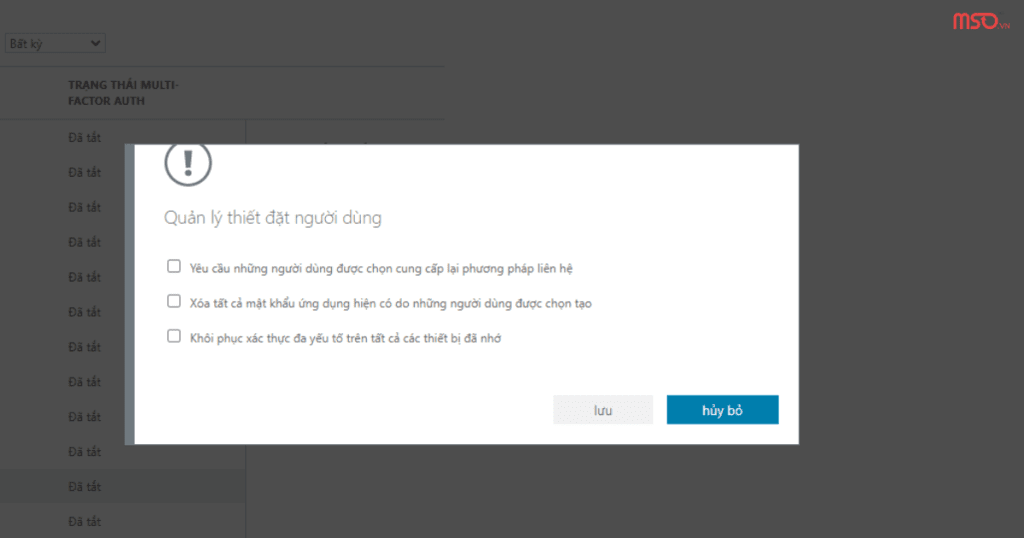Click the 'lưu' save button
The width and height of the screenshot is (1024, 538).
pos(603,410)
